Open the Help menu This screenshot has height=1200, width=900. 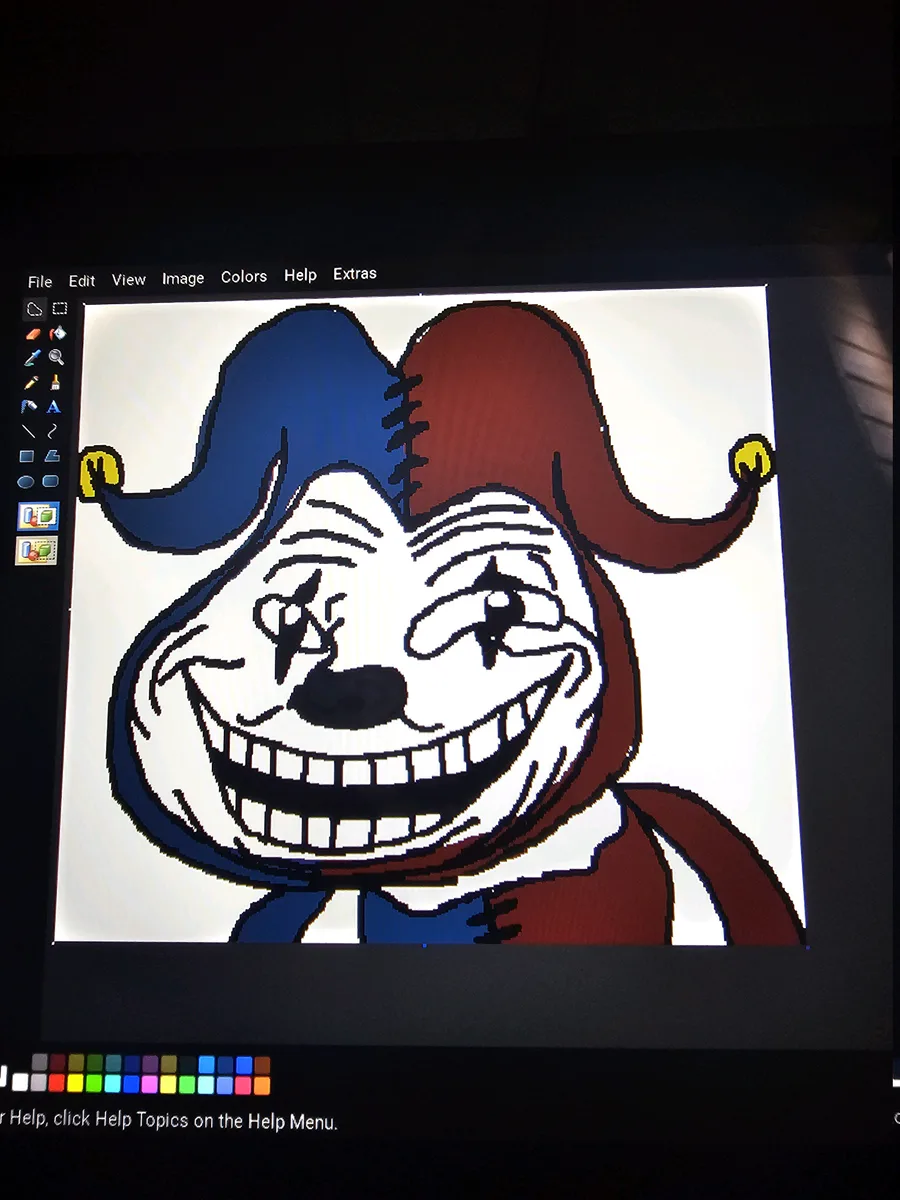[x=300, y=275]
